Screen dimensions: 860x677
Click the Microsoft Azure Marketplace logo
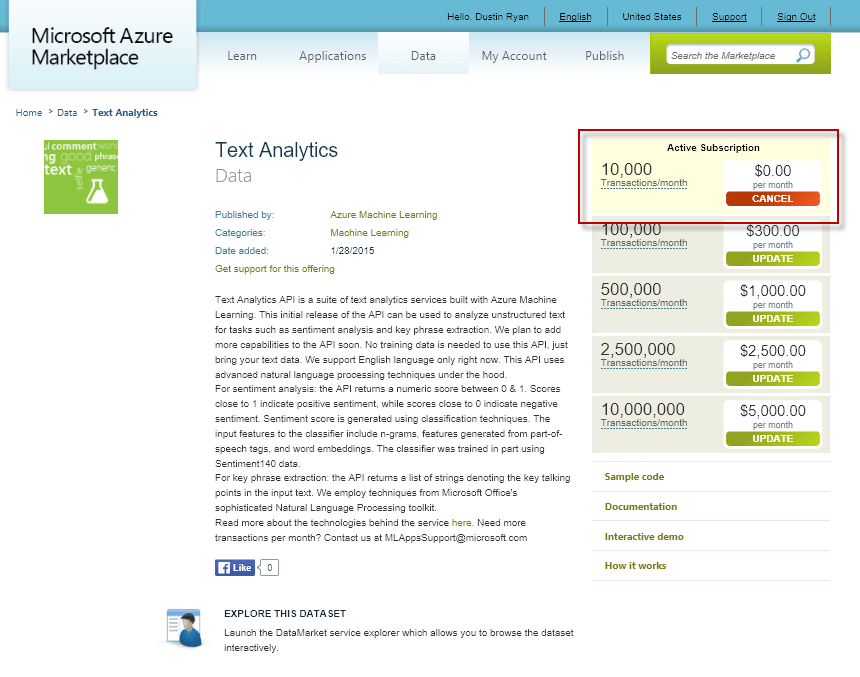(103, 46)
